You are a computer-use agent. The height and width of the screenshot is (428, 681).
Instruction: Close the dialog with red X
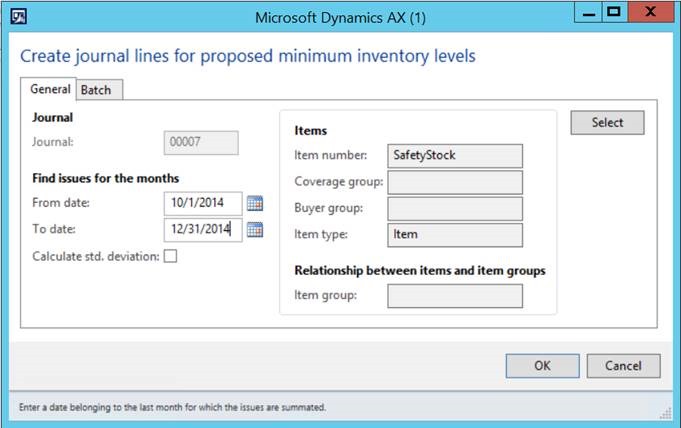650,12
